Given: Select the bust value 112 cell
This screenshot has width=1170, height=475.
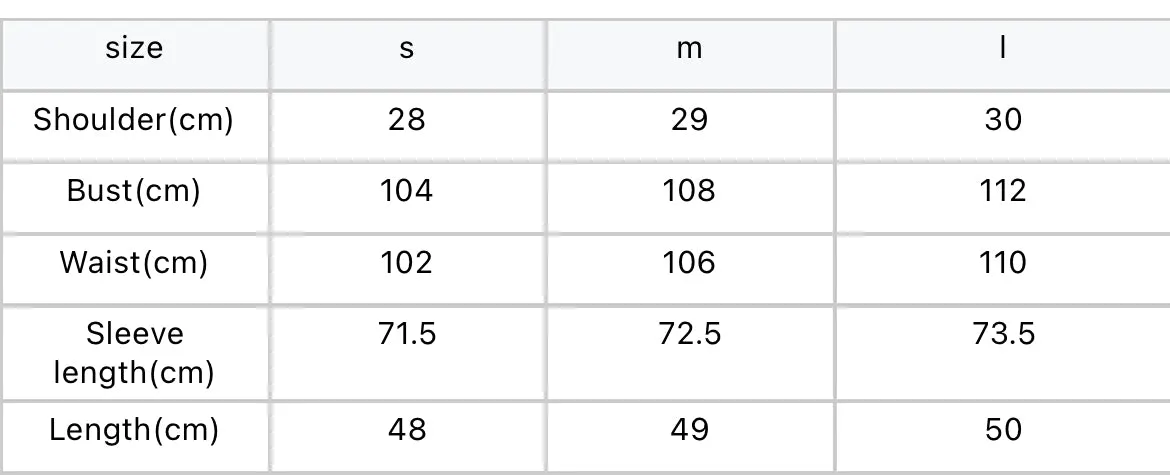Looking at the screenshot, I should [x=1003, y=197].
